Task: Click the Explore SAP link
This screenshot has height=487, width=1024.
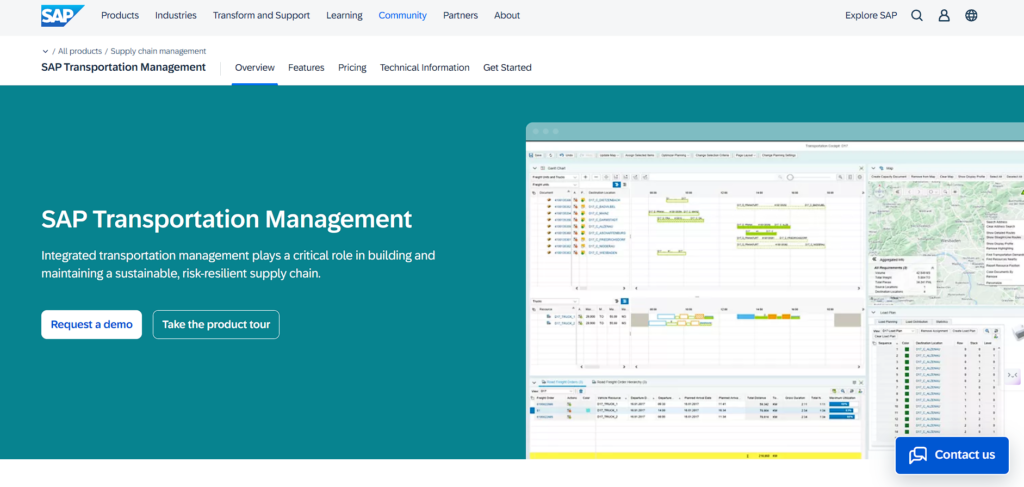Action: point(871,16)
